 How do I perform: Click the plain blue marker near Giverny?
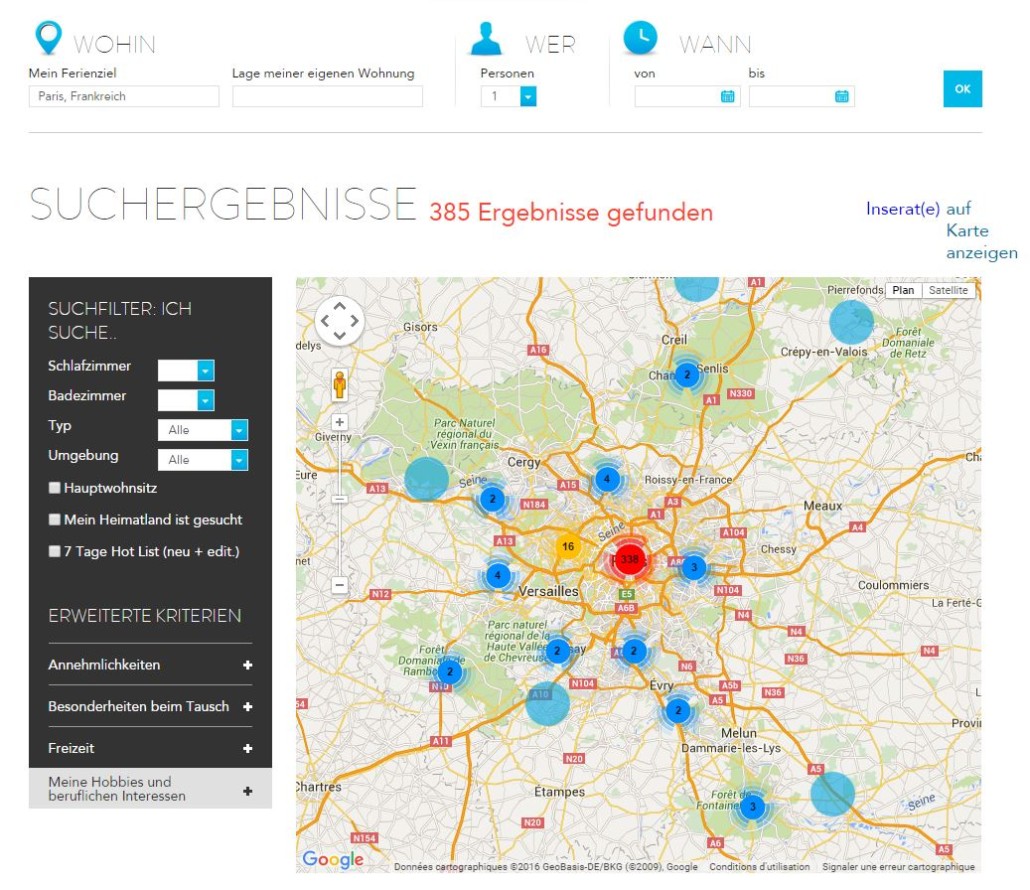[x=426, y=479]
